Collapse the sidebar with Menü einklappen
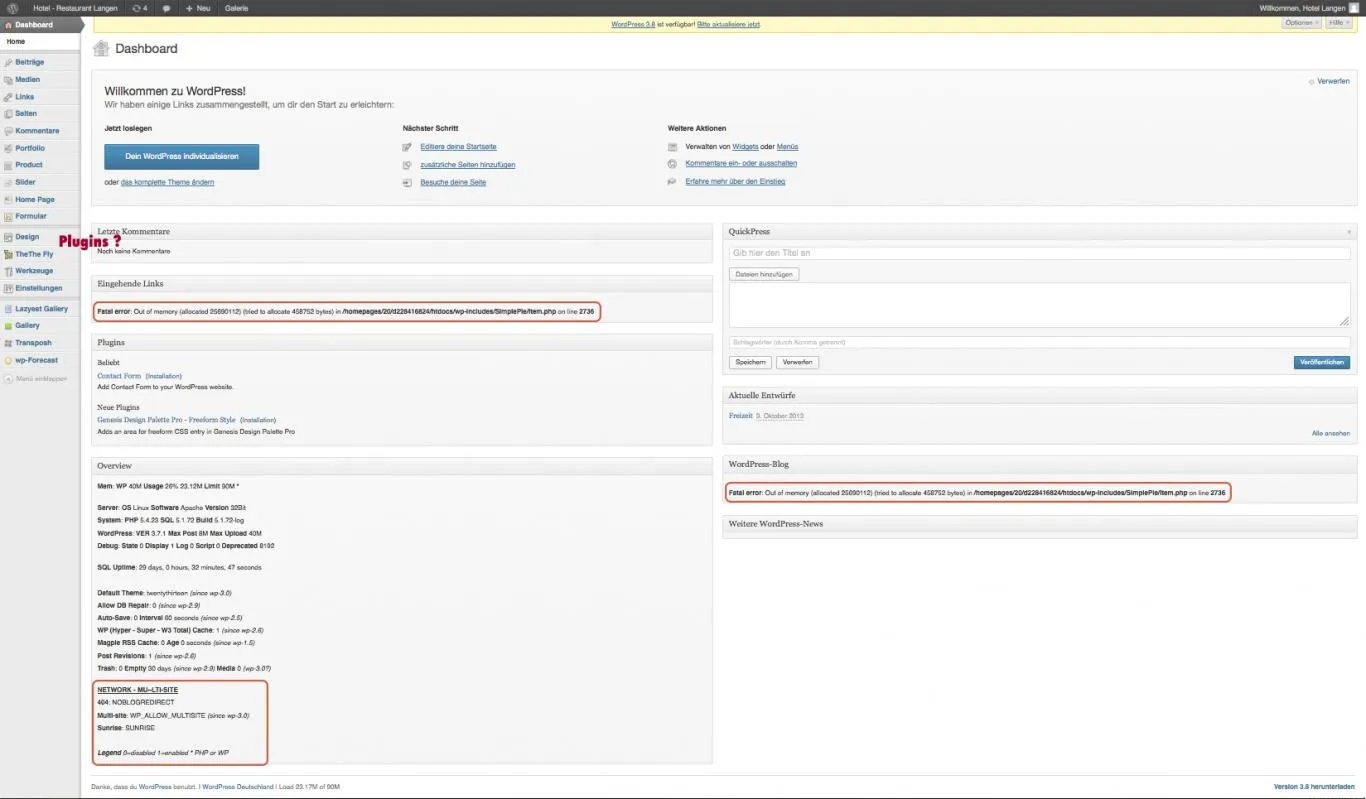The image size is (1366, 799). click(36, 379)
